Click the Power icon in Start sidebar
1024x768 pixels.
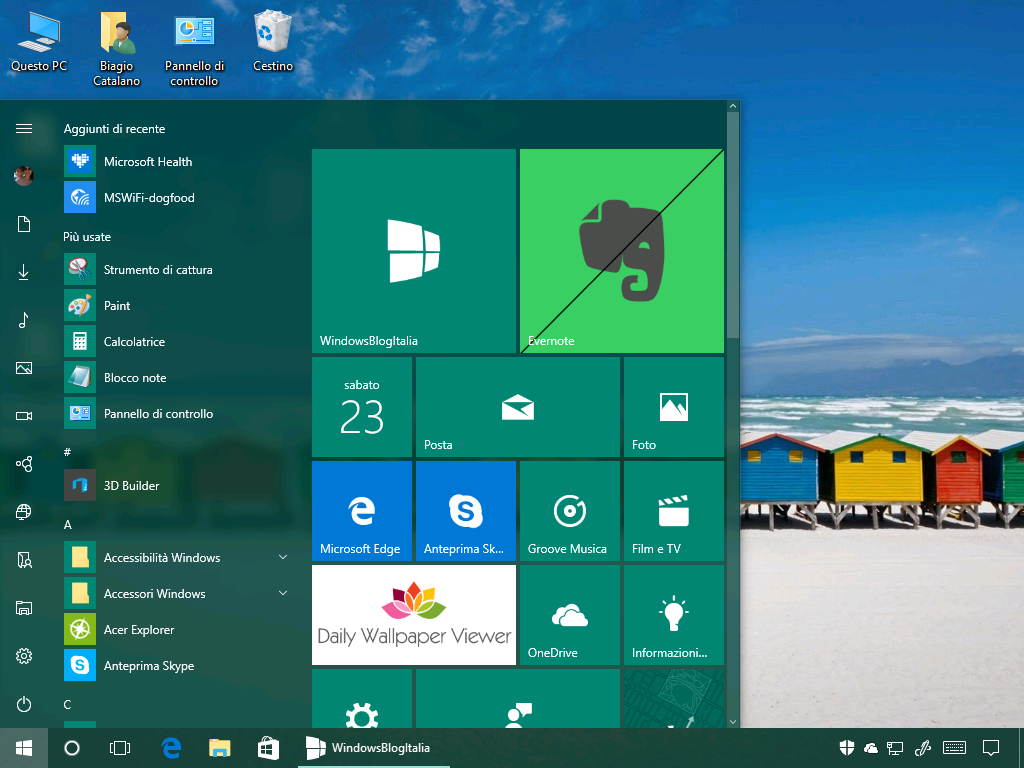24,704
